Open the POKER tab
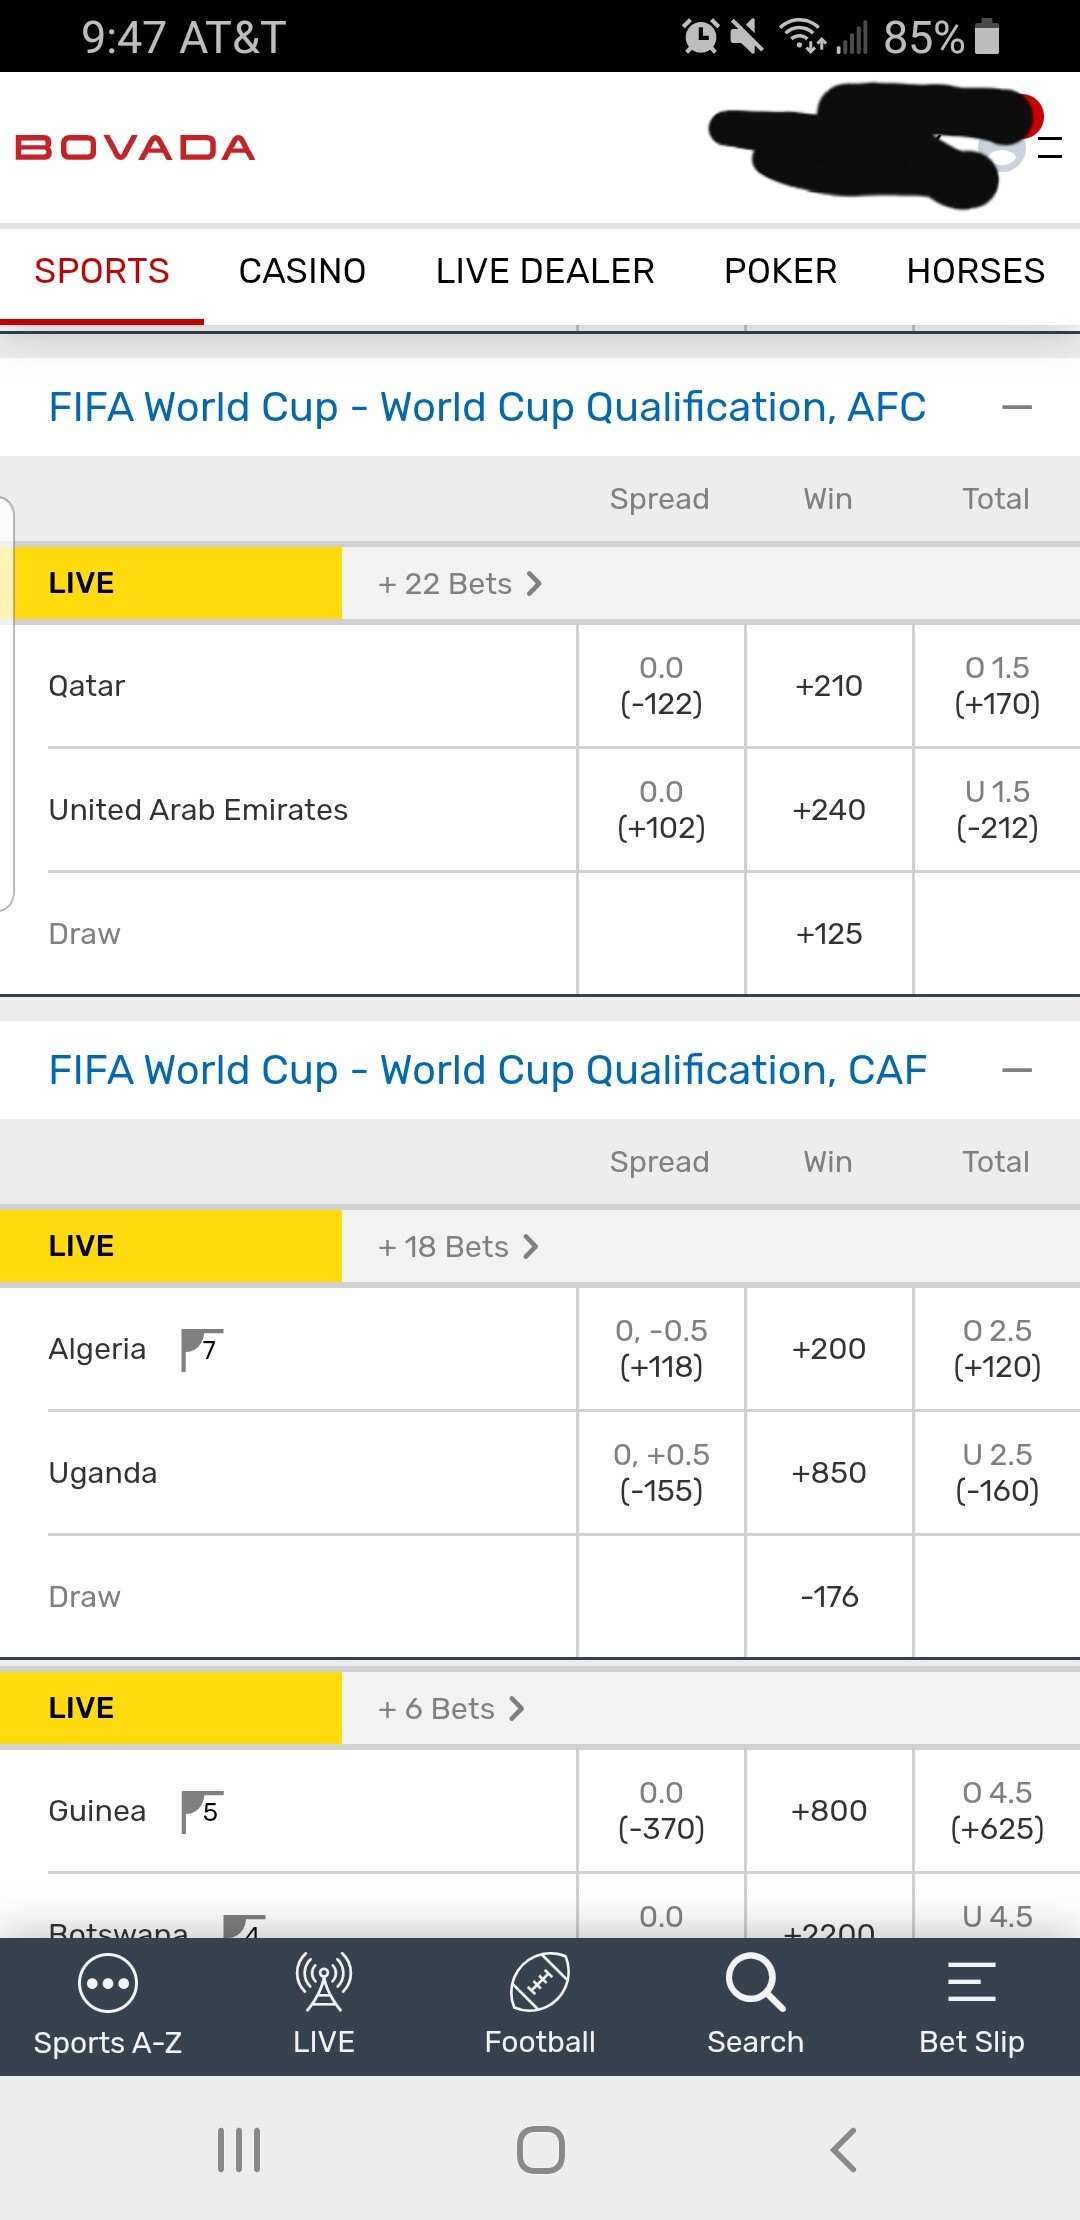This screenshot has width=1080, height=2220. (780, 271)
